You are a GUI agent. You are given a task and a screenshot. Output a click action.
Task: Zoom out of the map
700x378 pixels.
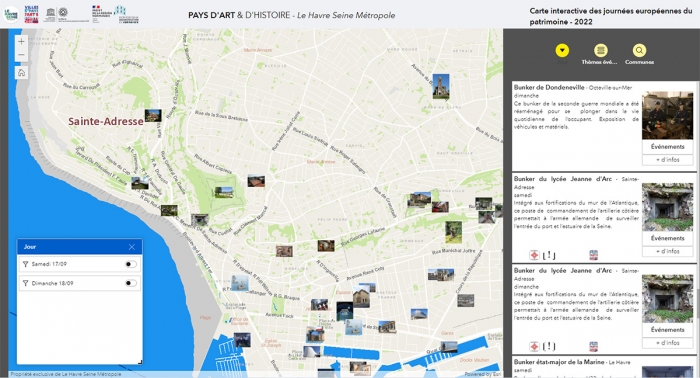pos(21,55)
